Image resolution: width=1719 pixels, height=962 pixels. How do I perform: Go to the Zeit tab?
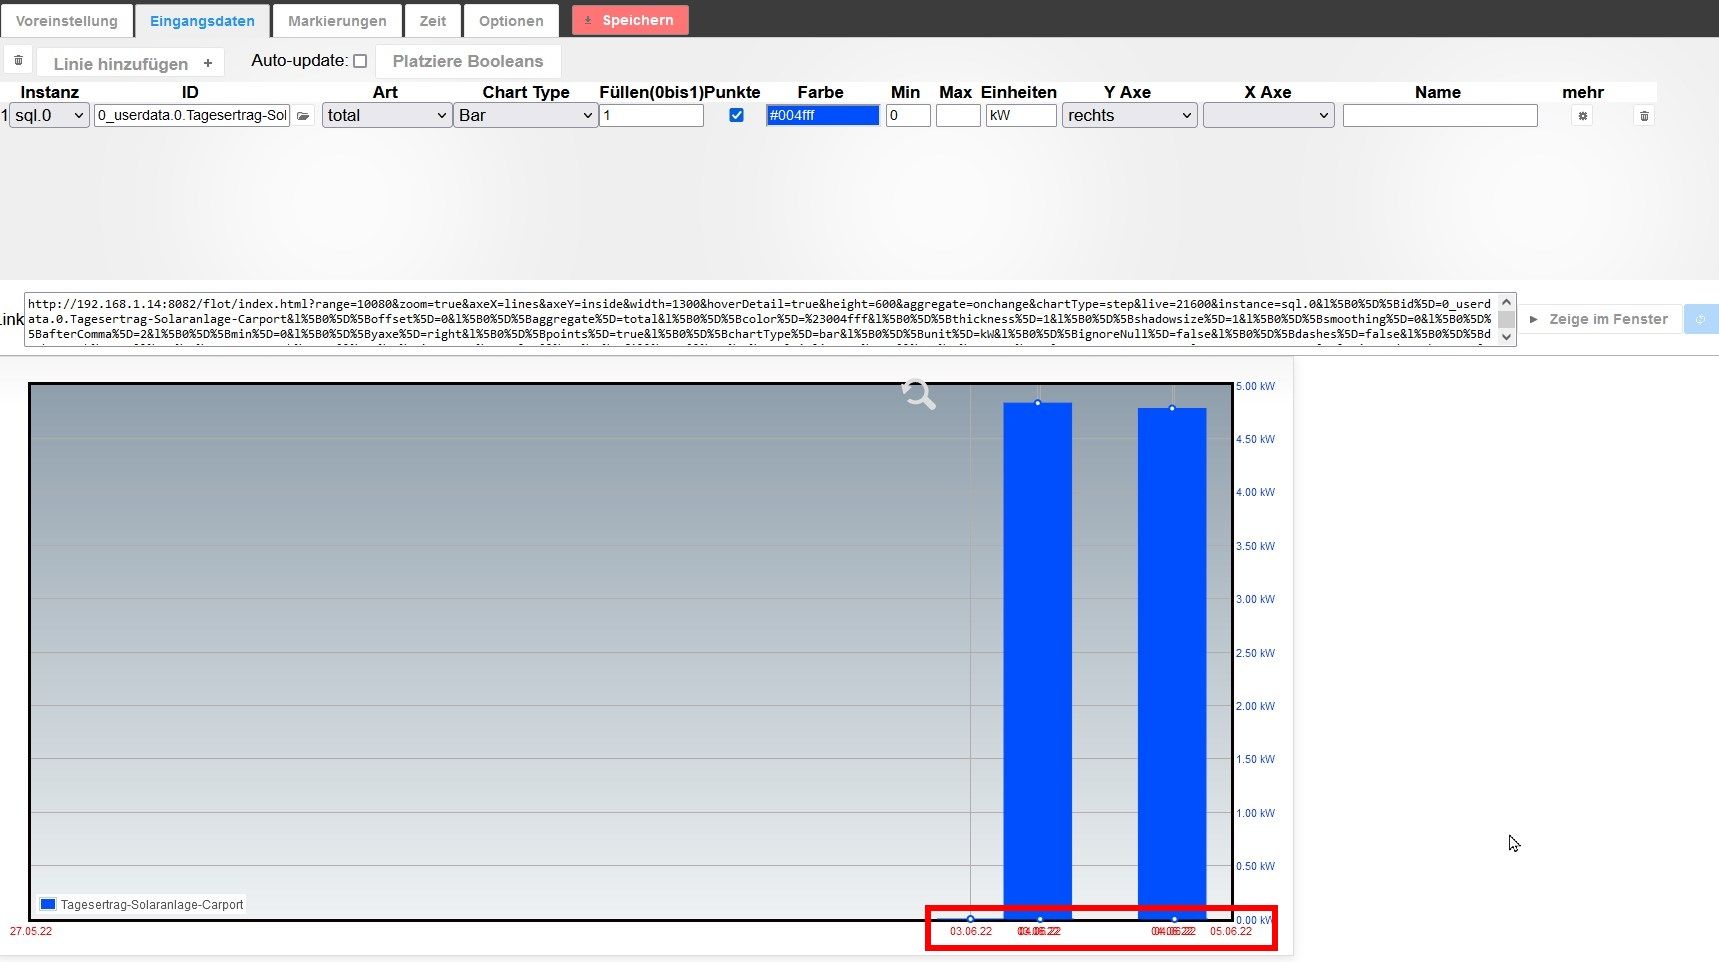click(433, 20)
